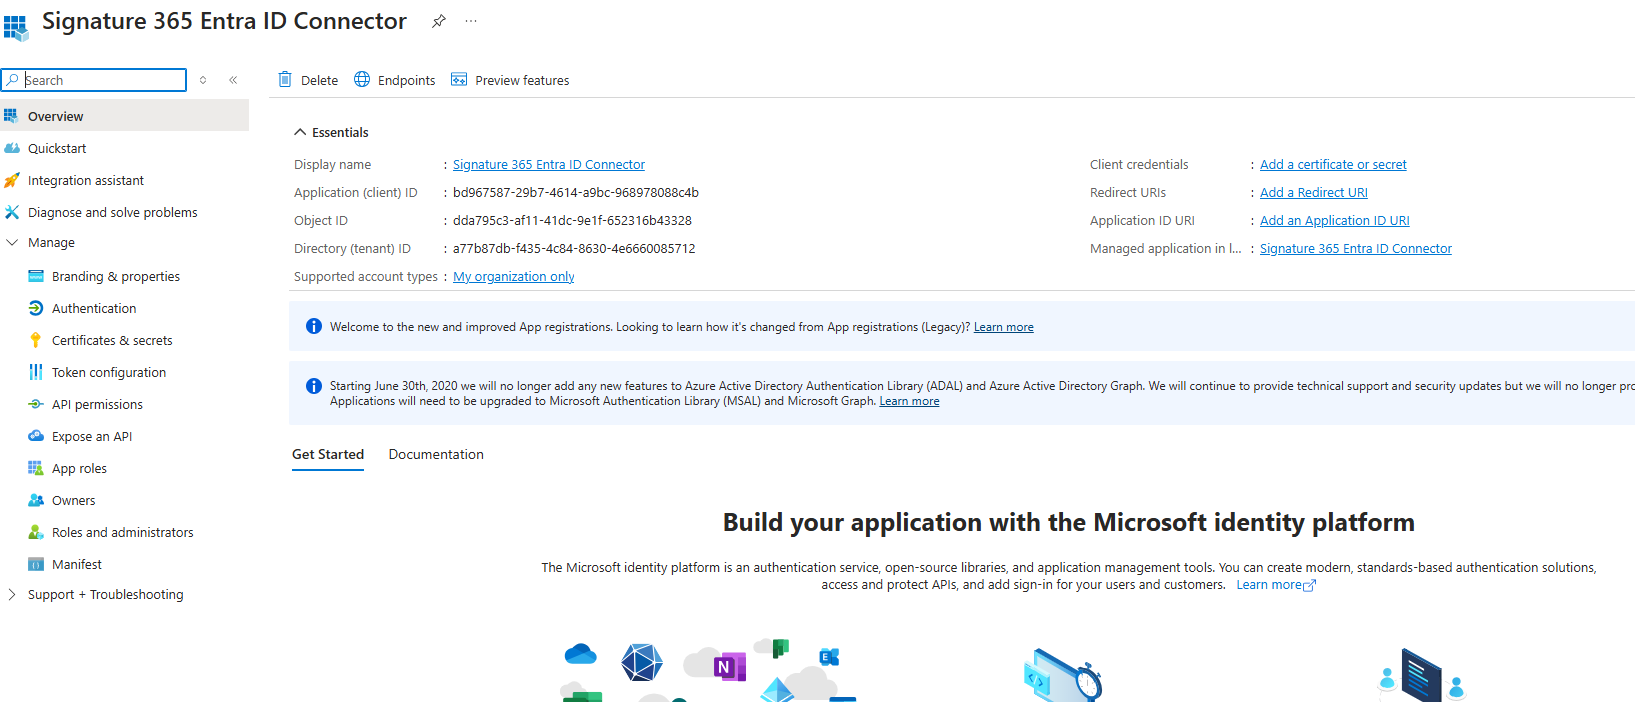
Task: Click My organization only link
Action: 514,276
